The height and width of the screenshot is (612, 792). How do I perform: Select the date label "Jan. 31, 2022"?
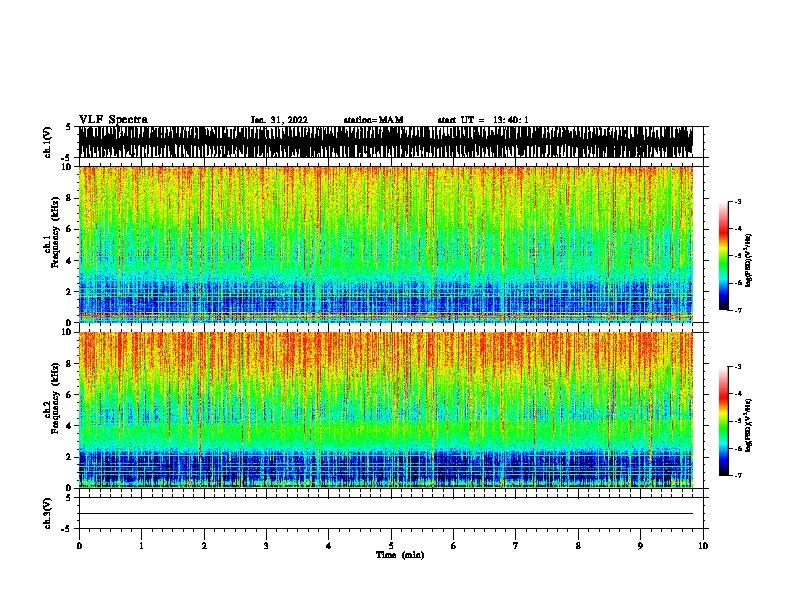point(279,120)
